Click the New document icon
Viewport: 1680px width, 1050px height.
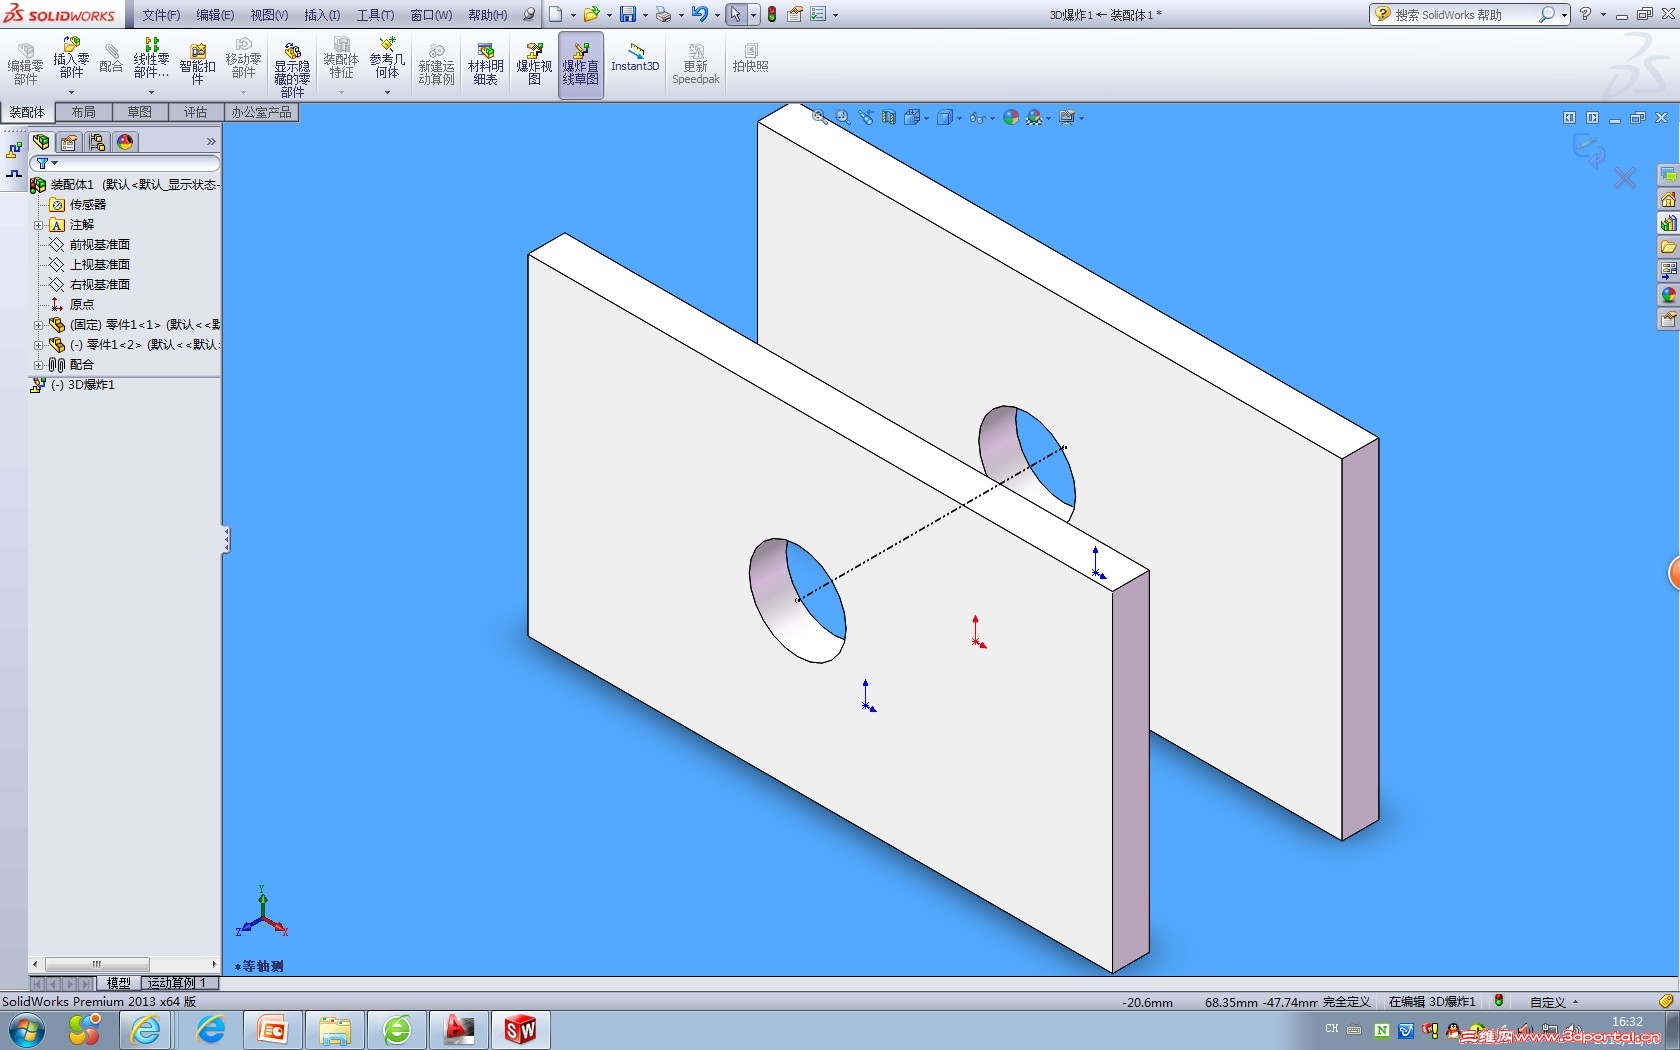click(x=556, y=14)
